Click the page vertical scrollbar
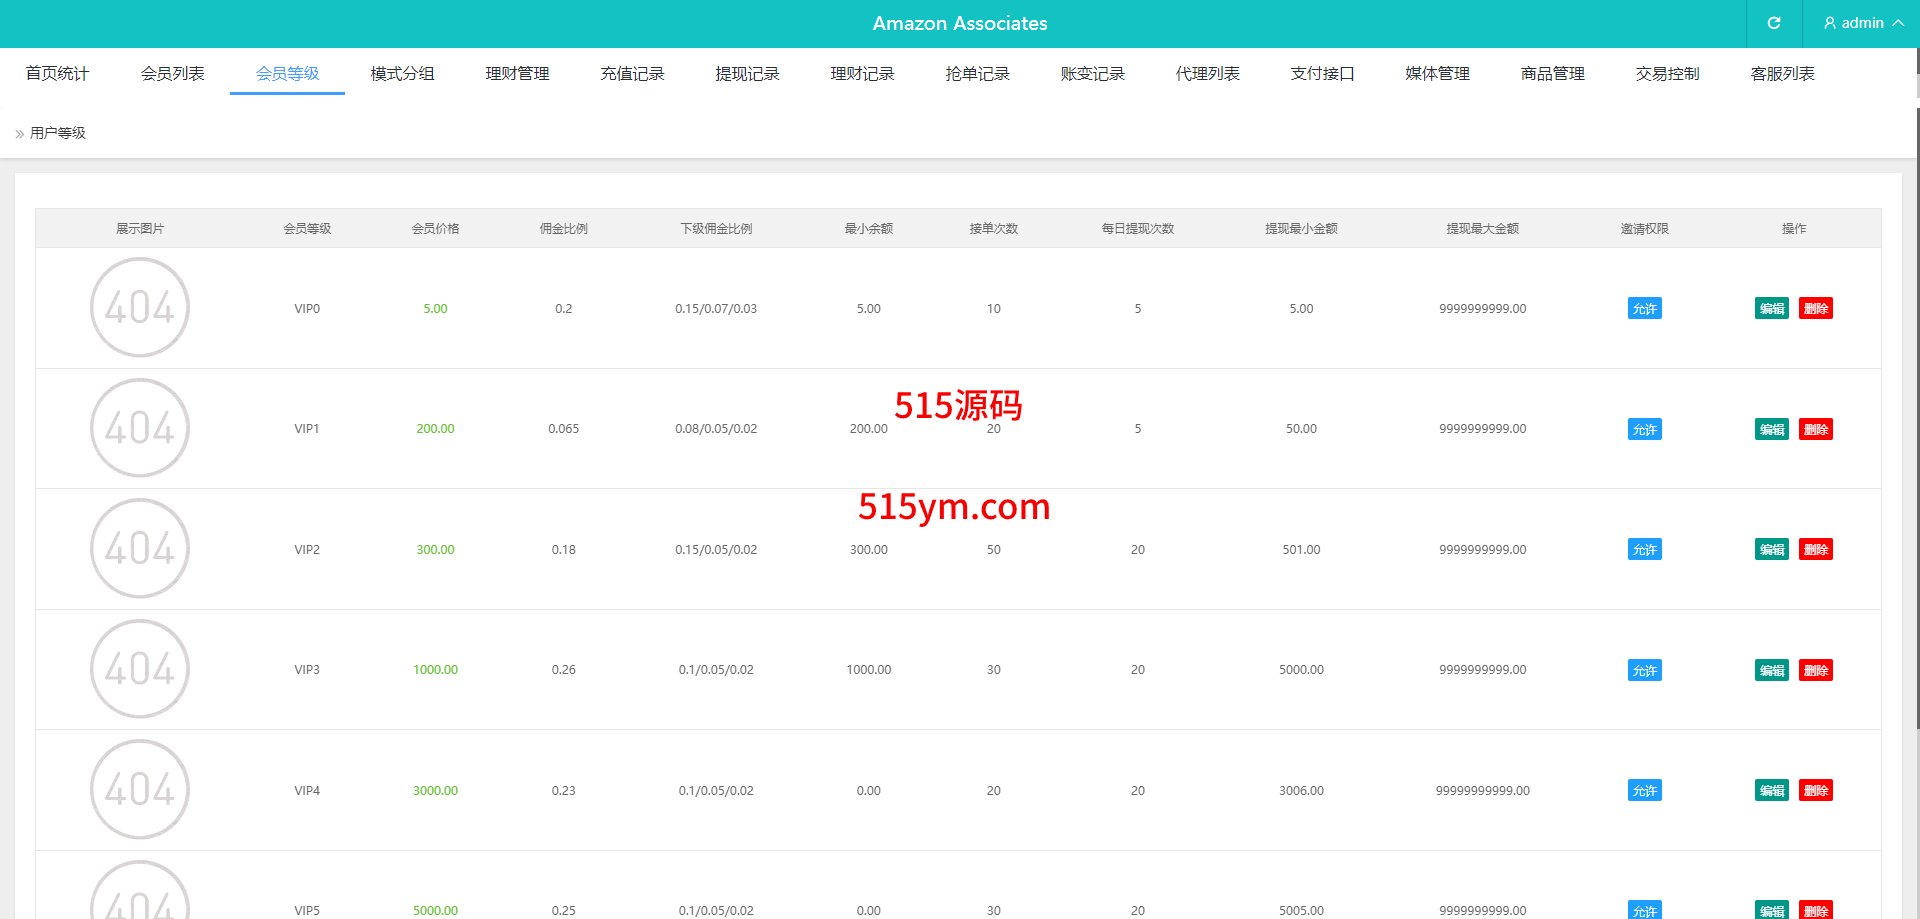The image size is (1920, 919). point(1916,400)
